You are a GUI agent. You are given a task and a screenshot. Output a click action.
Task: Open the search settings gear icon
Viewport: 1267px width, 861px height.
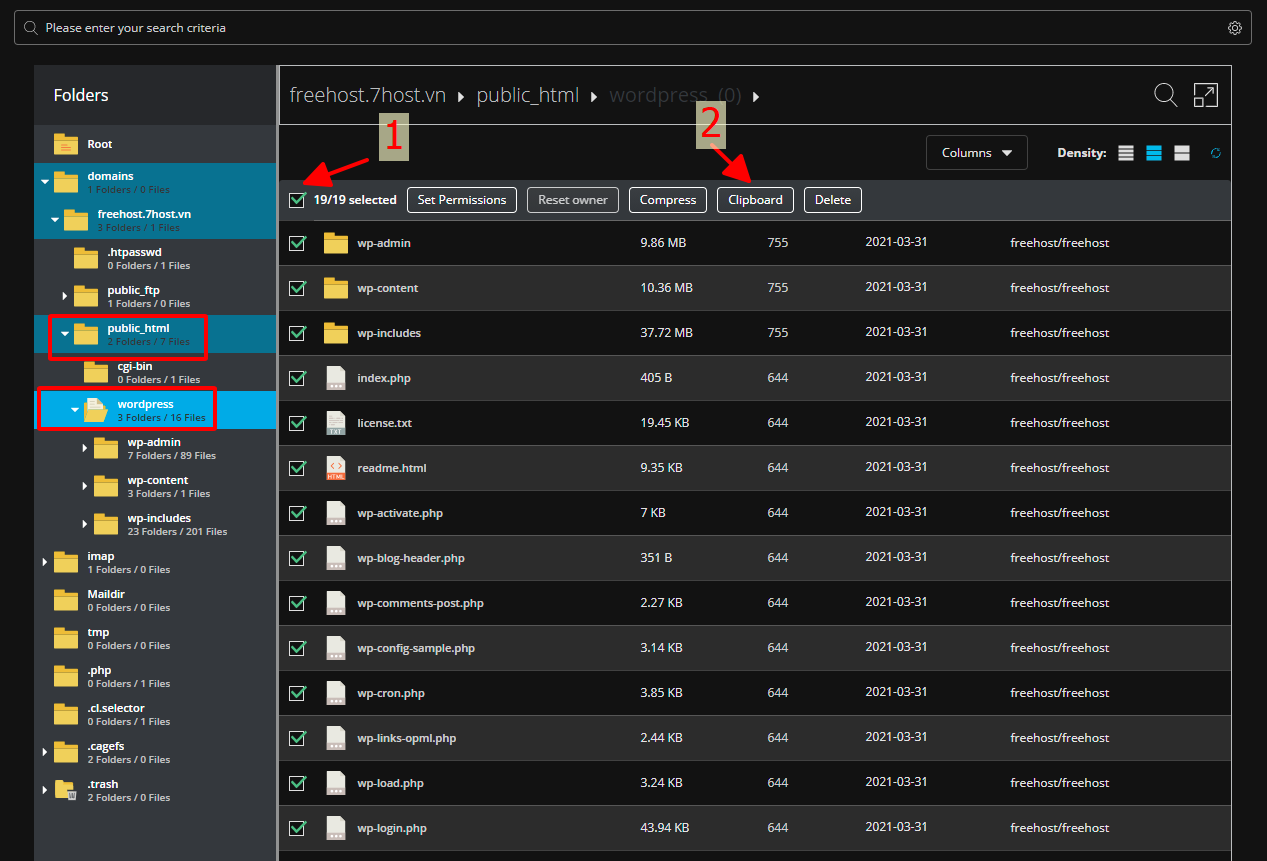[1235, 28]
